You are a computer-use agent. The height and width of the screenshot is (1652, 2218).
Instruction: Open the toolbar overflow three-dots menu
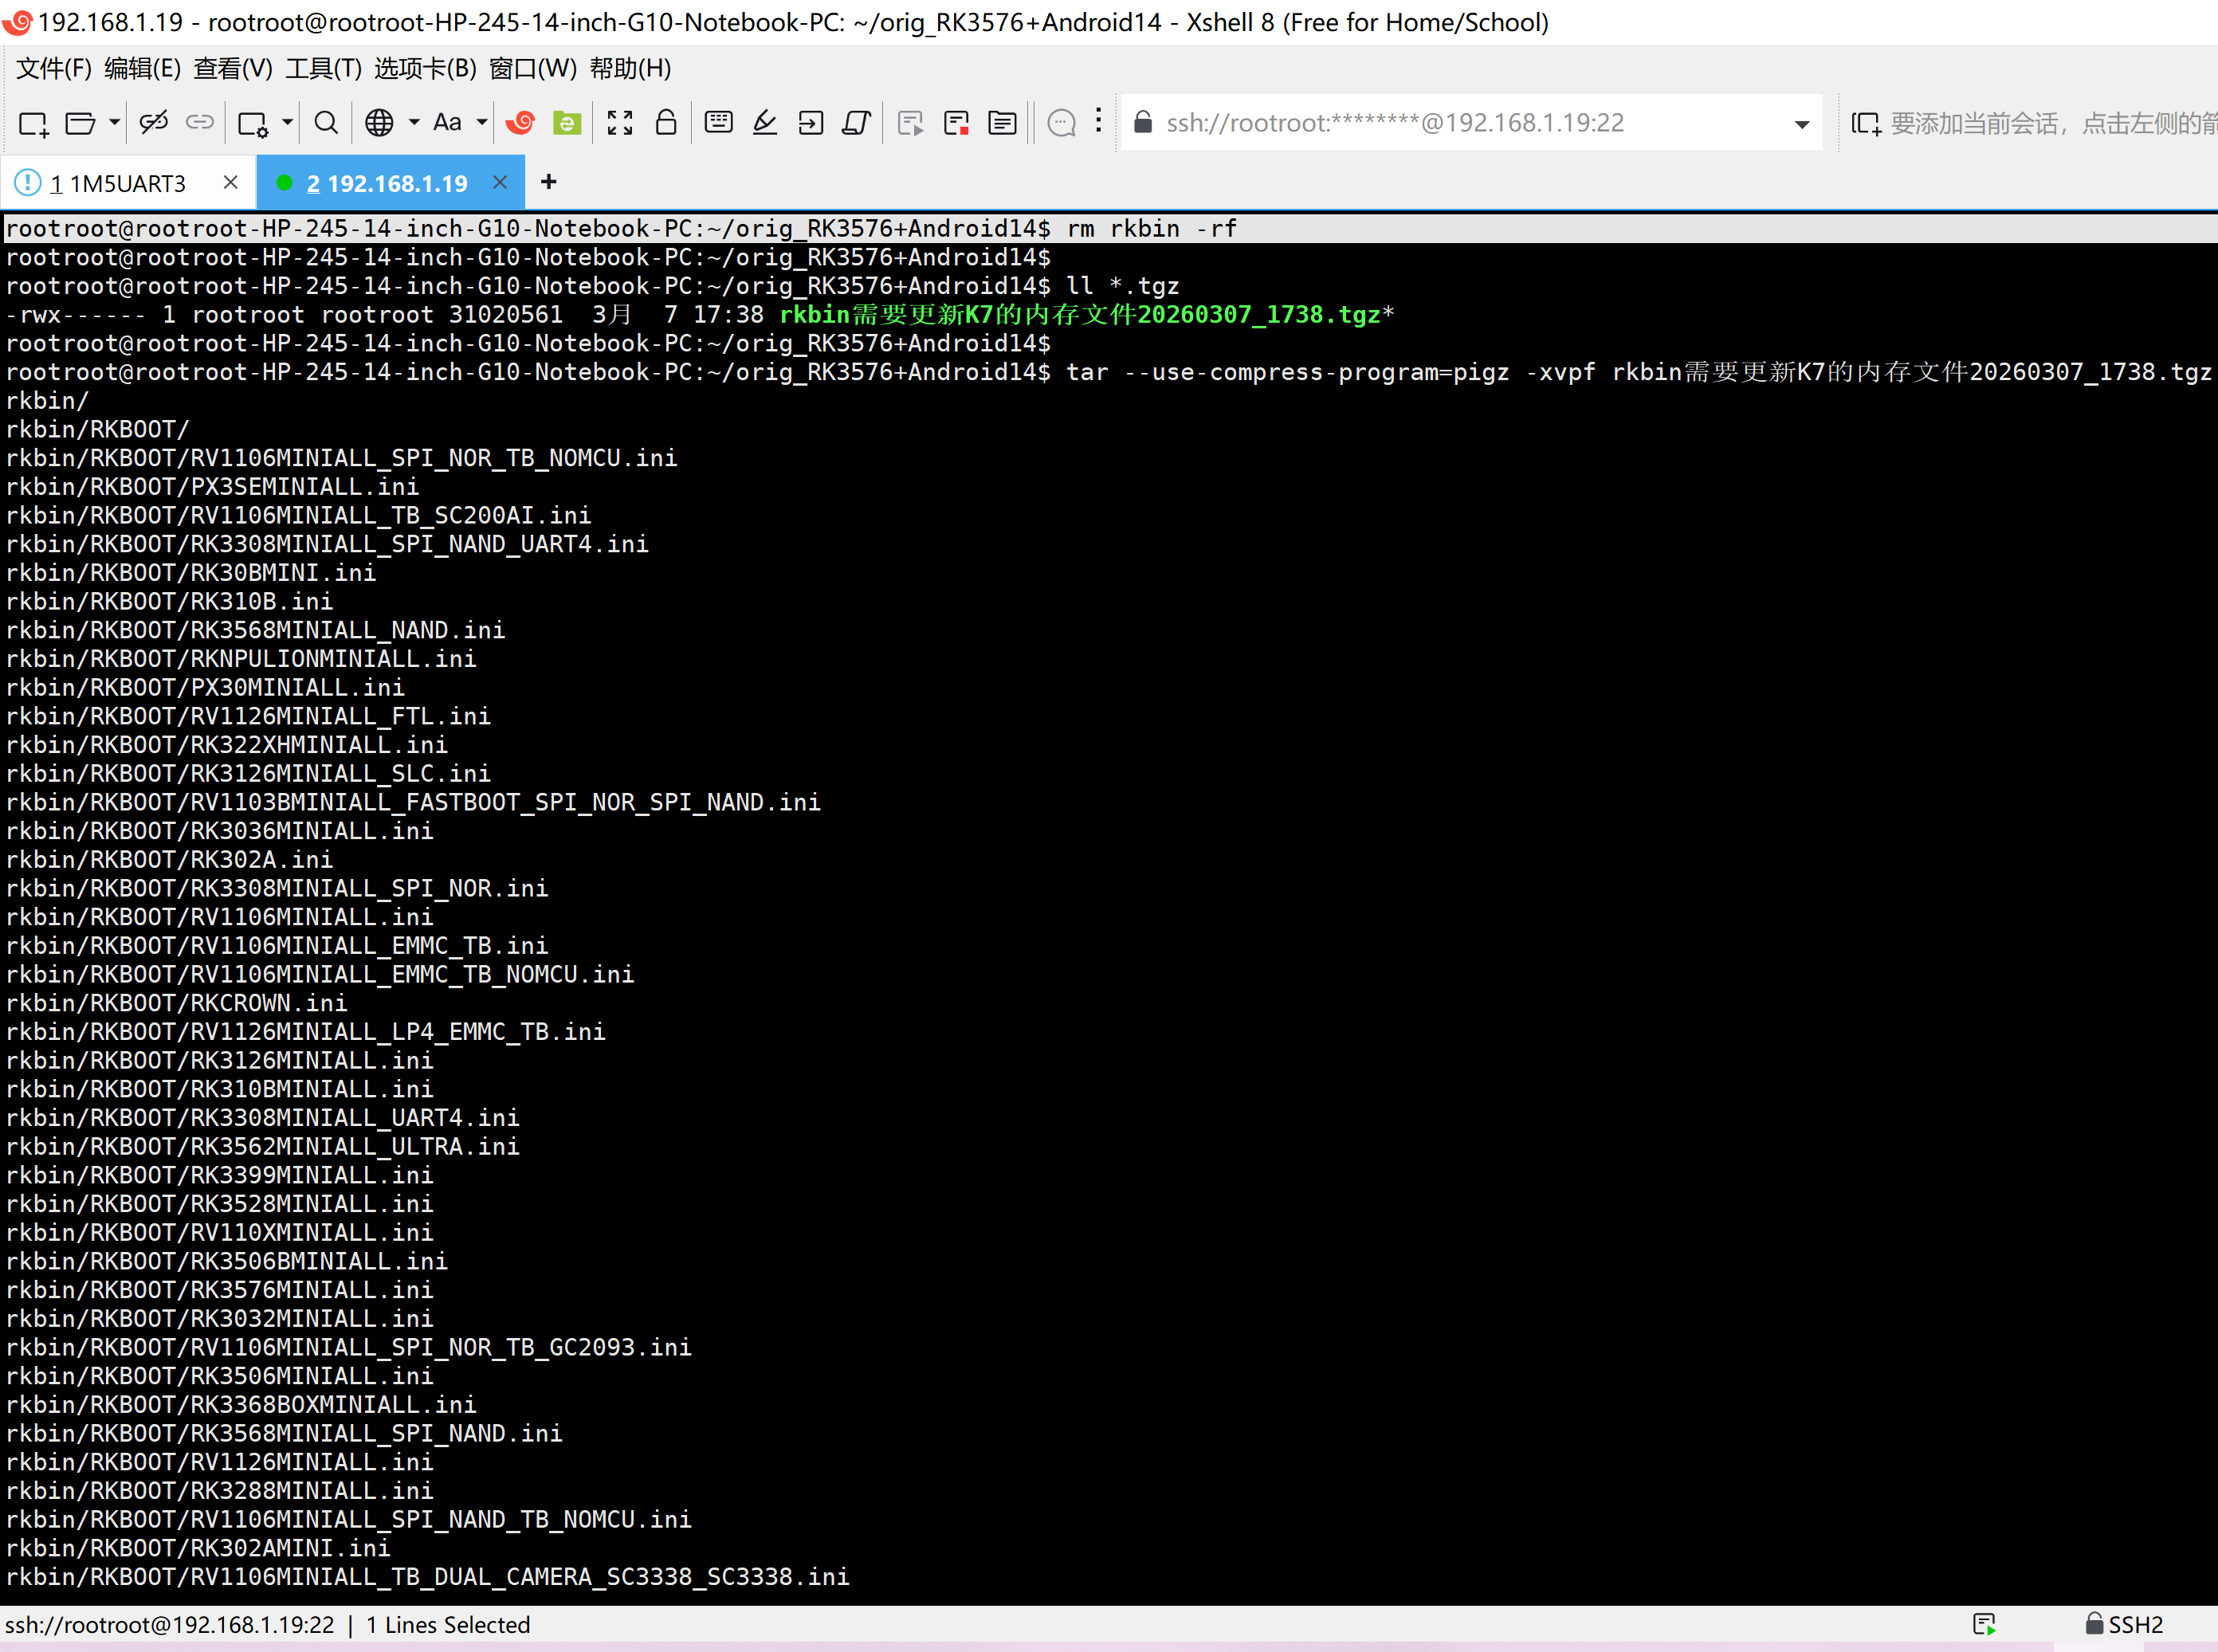[x=1098, y=121]
